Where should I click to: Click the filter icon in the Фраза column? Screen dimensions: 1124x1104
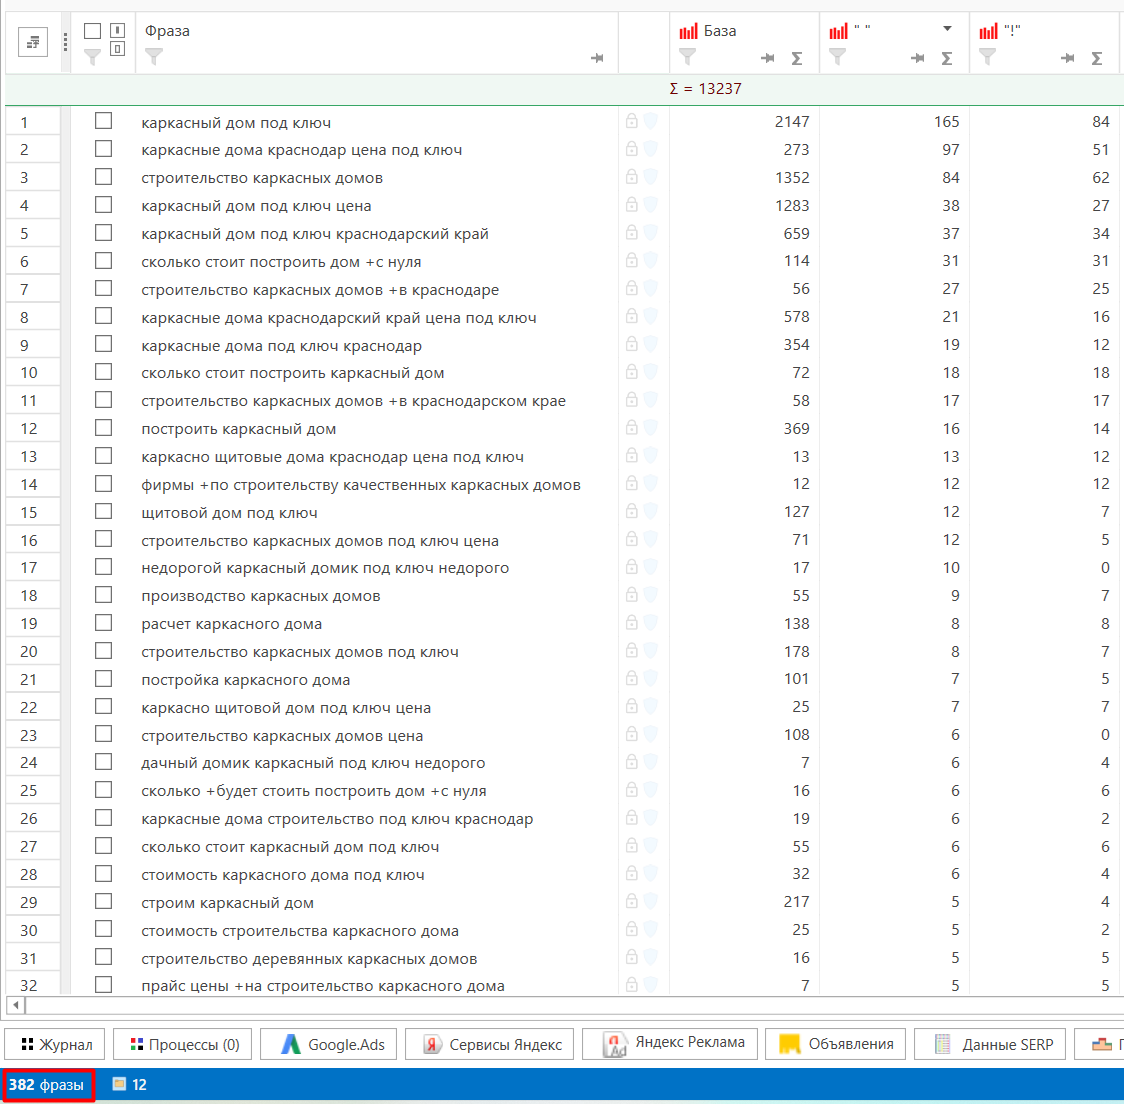(x=153, y=58)
